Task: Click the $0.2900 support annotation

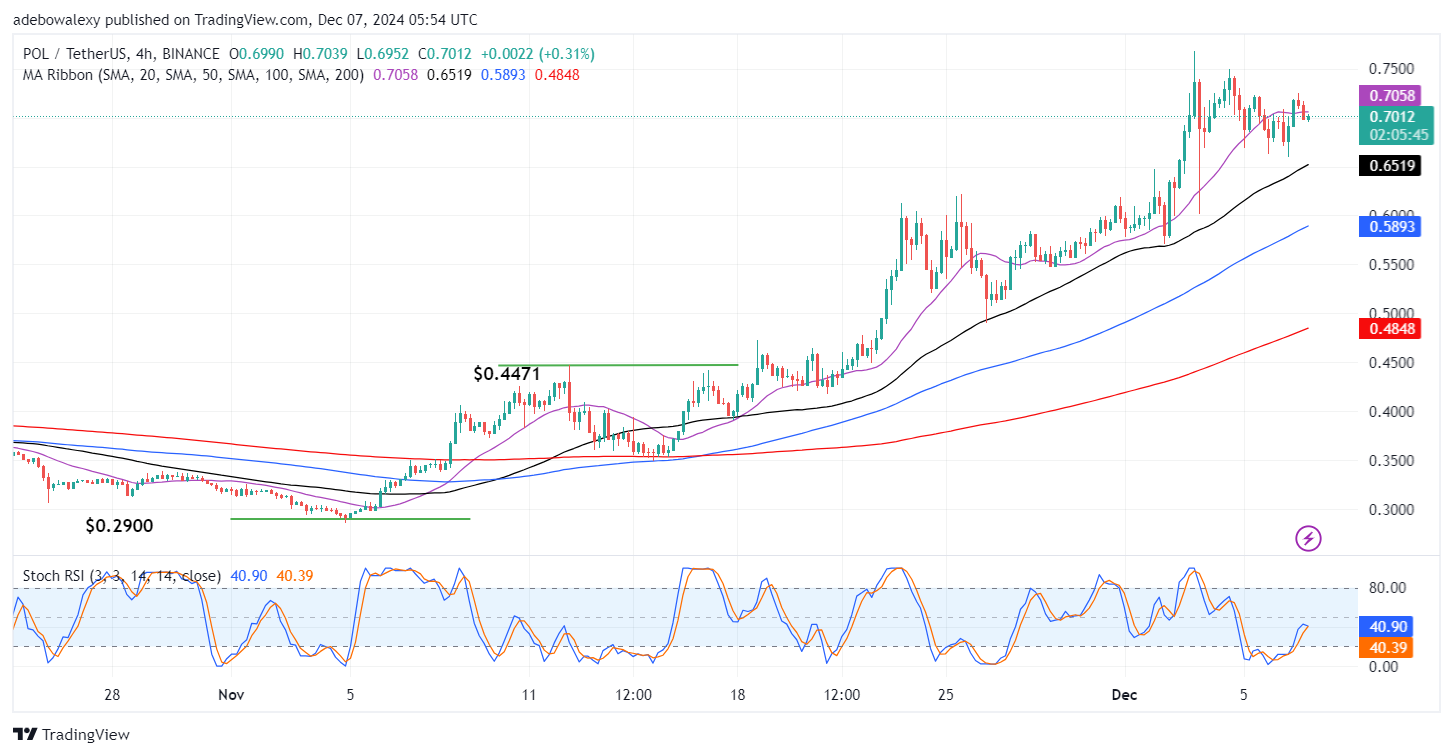Action: 118,525
